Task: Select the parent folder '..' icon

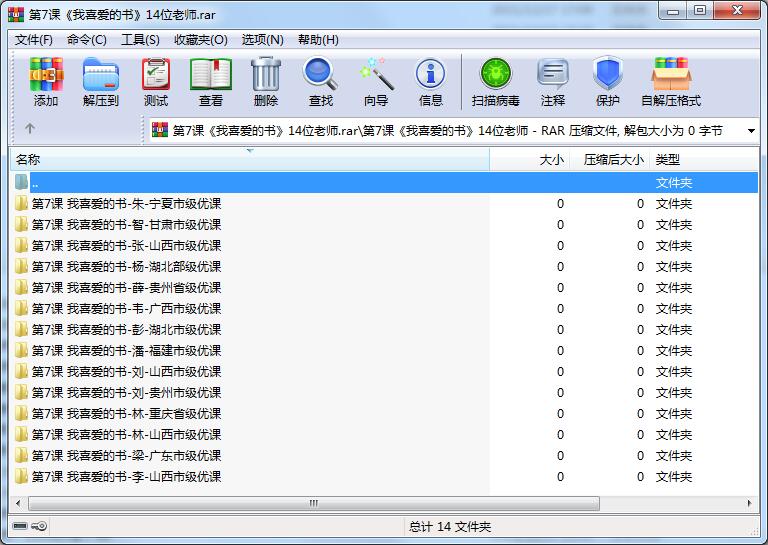Action: point(21,182)
